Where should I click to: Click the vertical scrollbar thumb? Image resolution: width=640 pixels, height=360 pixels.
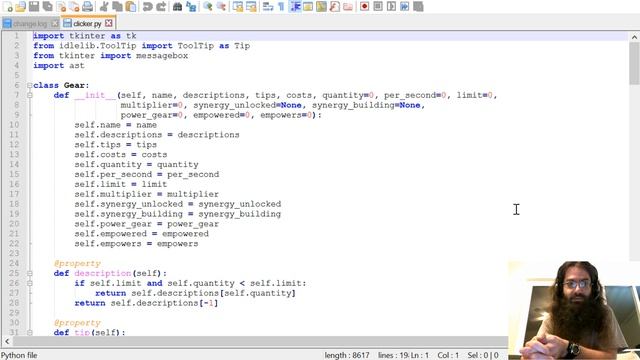click(634, 63)
